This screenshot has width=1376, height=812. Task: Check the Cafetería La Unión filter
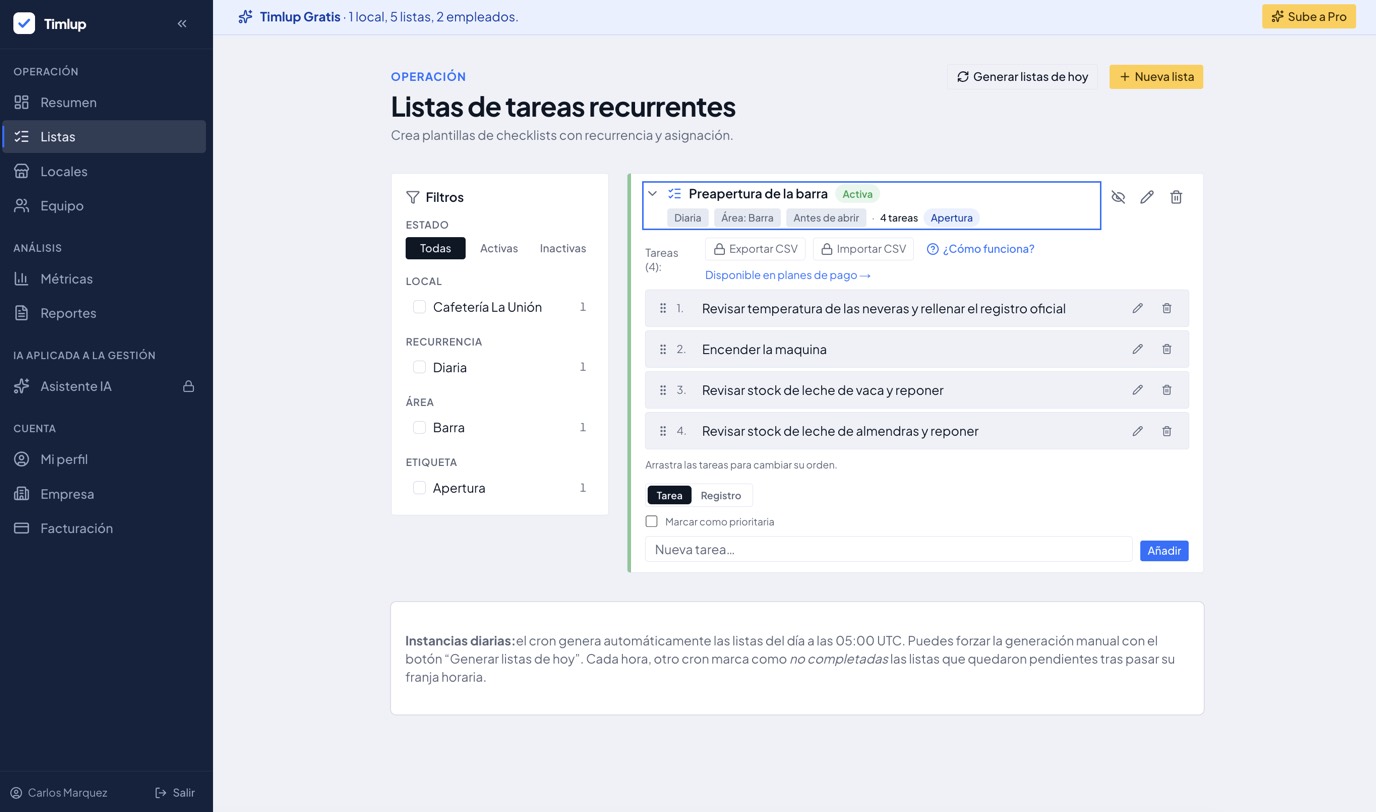click(419, 307)
